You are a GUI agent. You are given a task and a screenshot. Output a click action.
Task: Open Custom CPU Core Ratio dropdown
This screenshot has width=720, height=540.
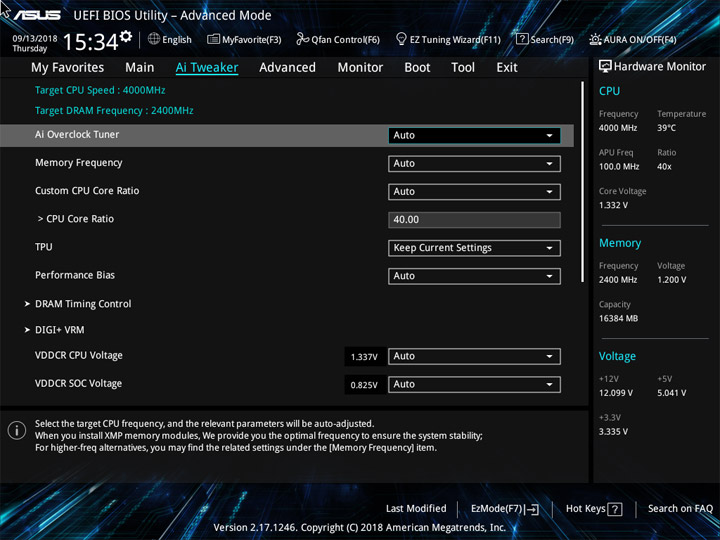(474, 191)
